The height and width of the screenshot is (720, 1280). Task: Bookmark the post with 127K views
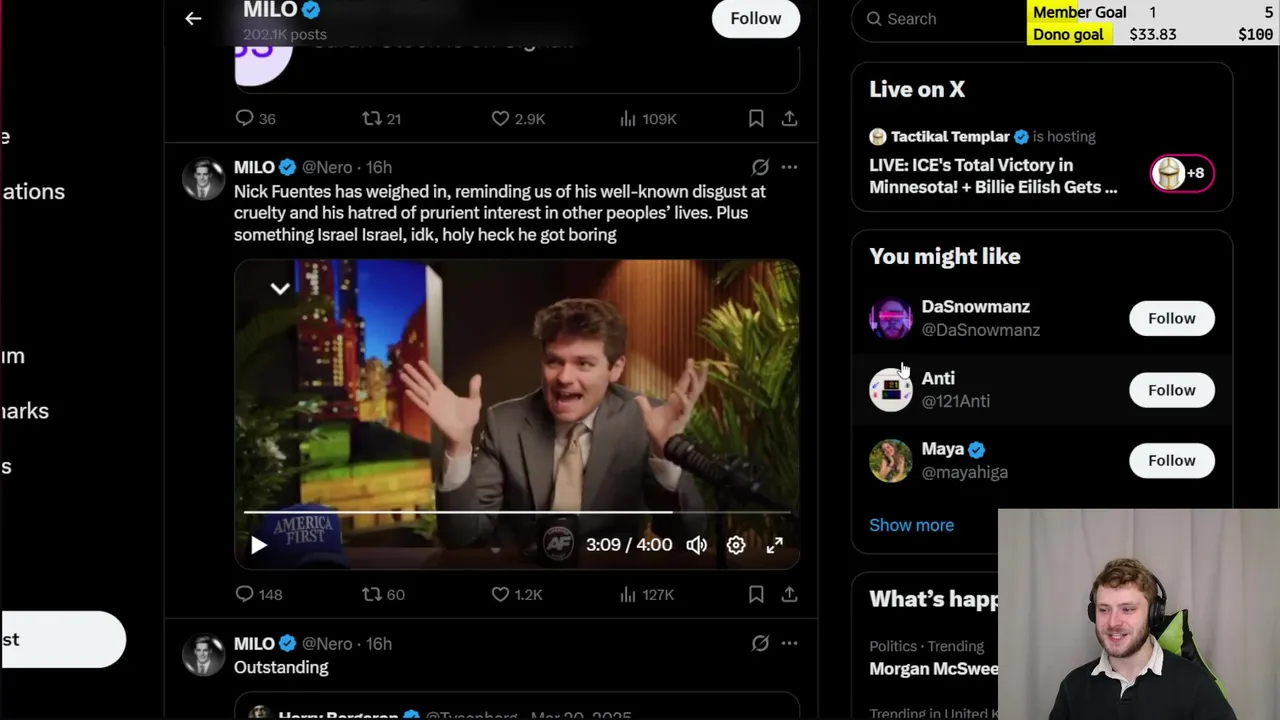click(x=756, y=594)
